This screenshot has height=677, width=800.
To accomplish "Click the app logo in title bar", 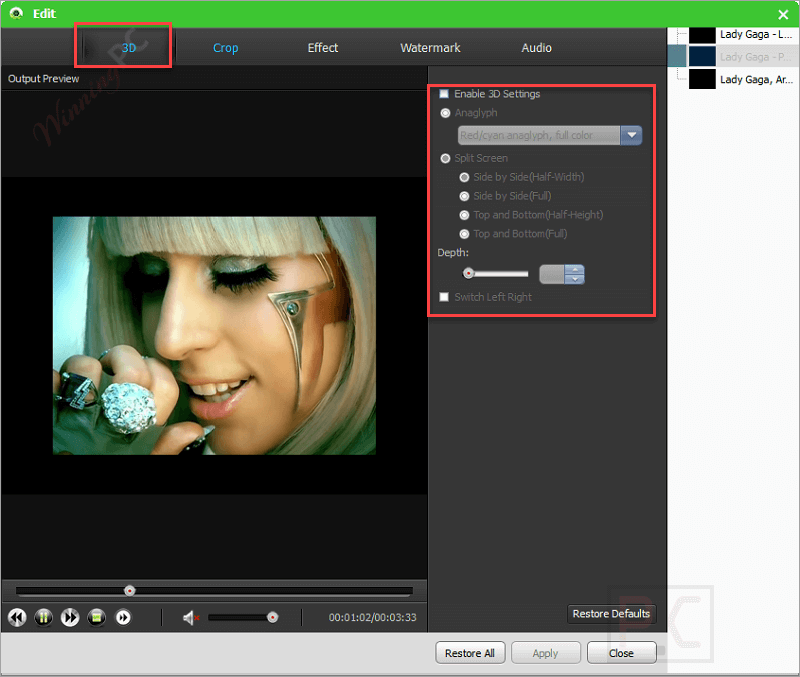I will pyautogui.click(x=16, y=13).
